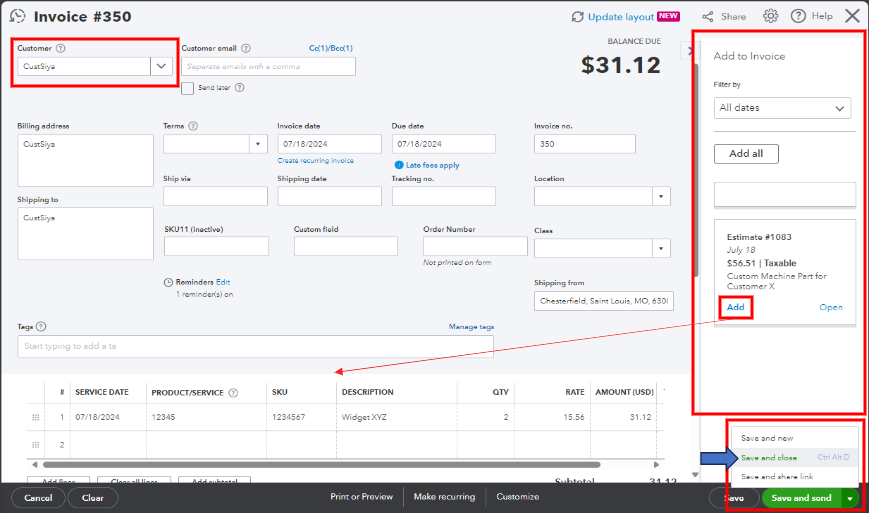Screen dimensions: 869x513
Task: Click the "15.56" rate cell
Action: click(x=552, y=417)
